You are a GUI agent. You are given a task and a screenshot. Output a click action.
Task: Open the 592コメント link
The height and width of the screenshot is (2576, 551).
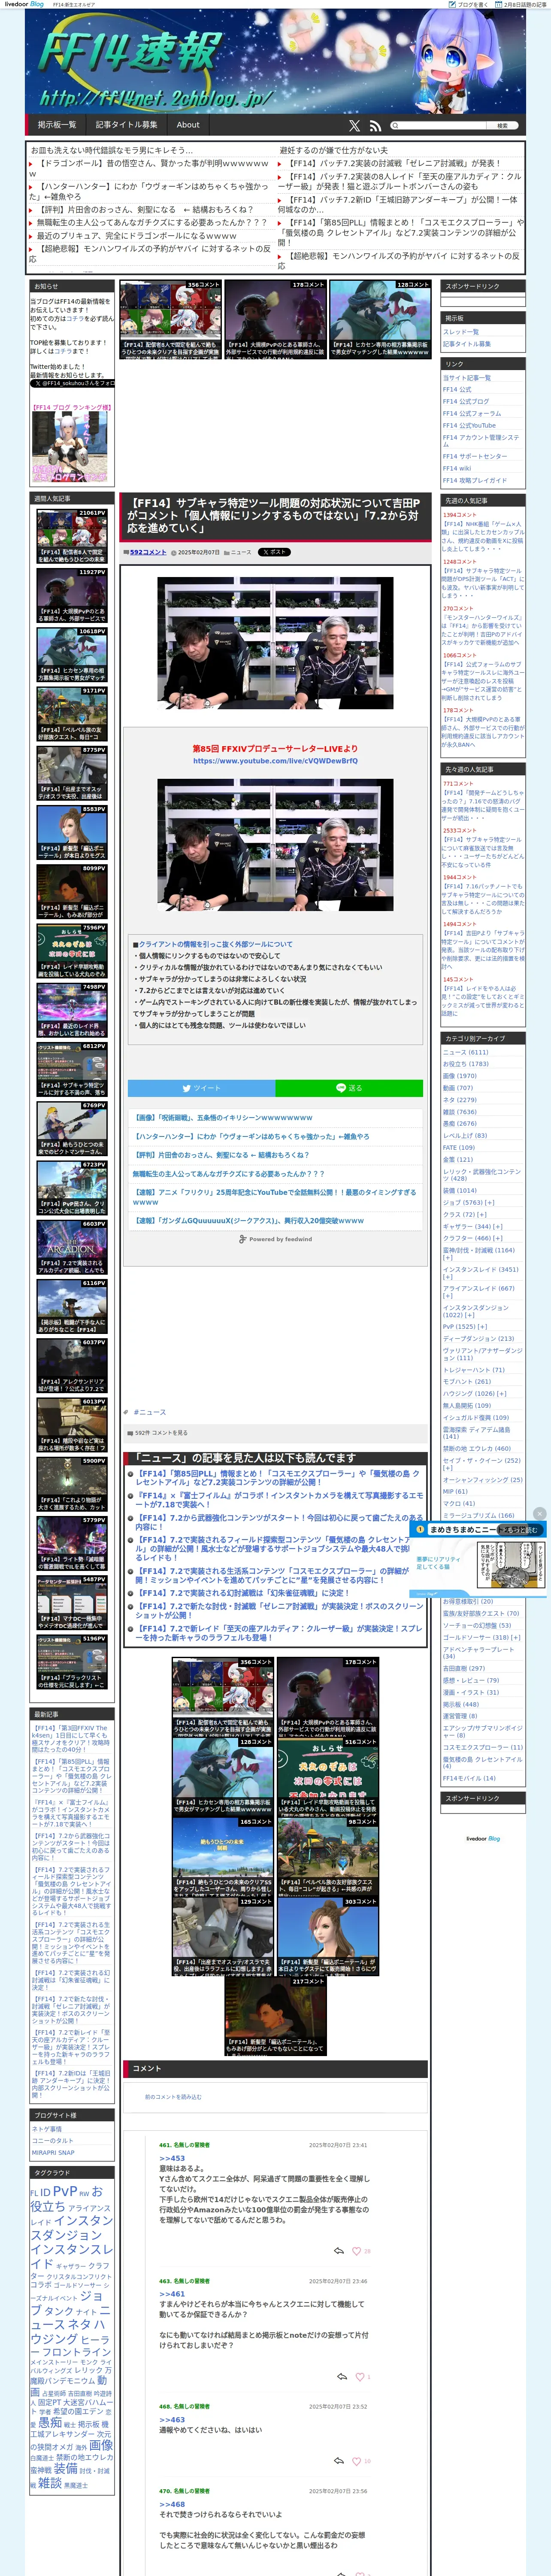click(x=148, y=552)
